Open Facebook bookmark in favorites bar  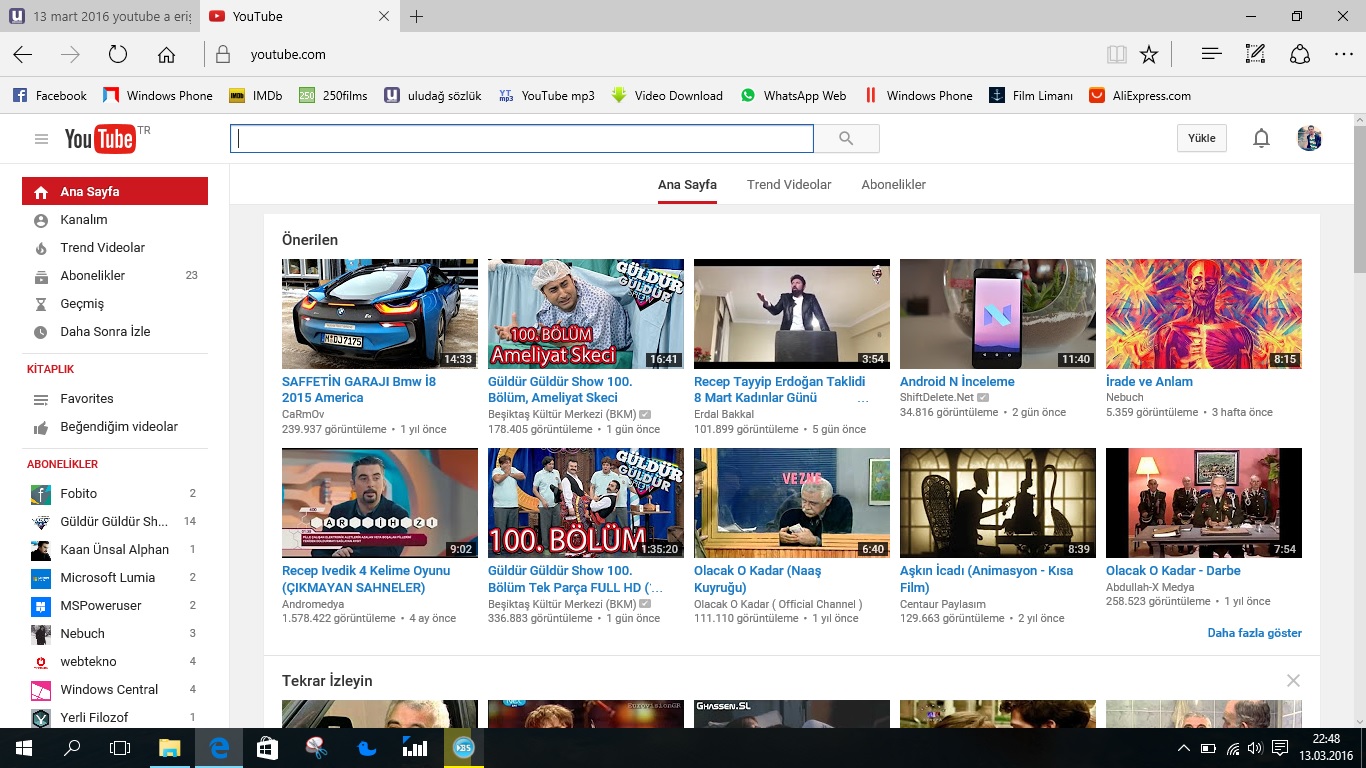pyautogui.click(x=49, y=96)
